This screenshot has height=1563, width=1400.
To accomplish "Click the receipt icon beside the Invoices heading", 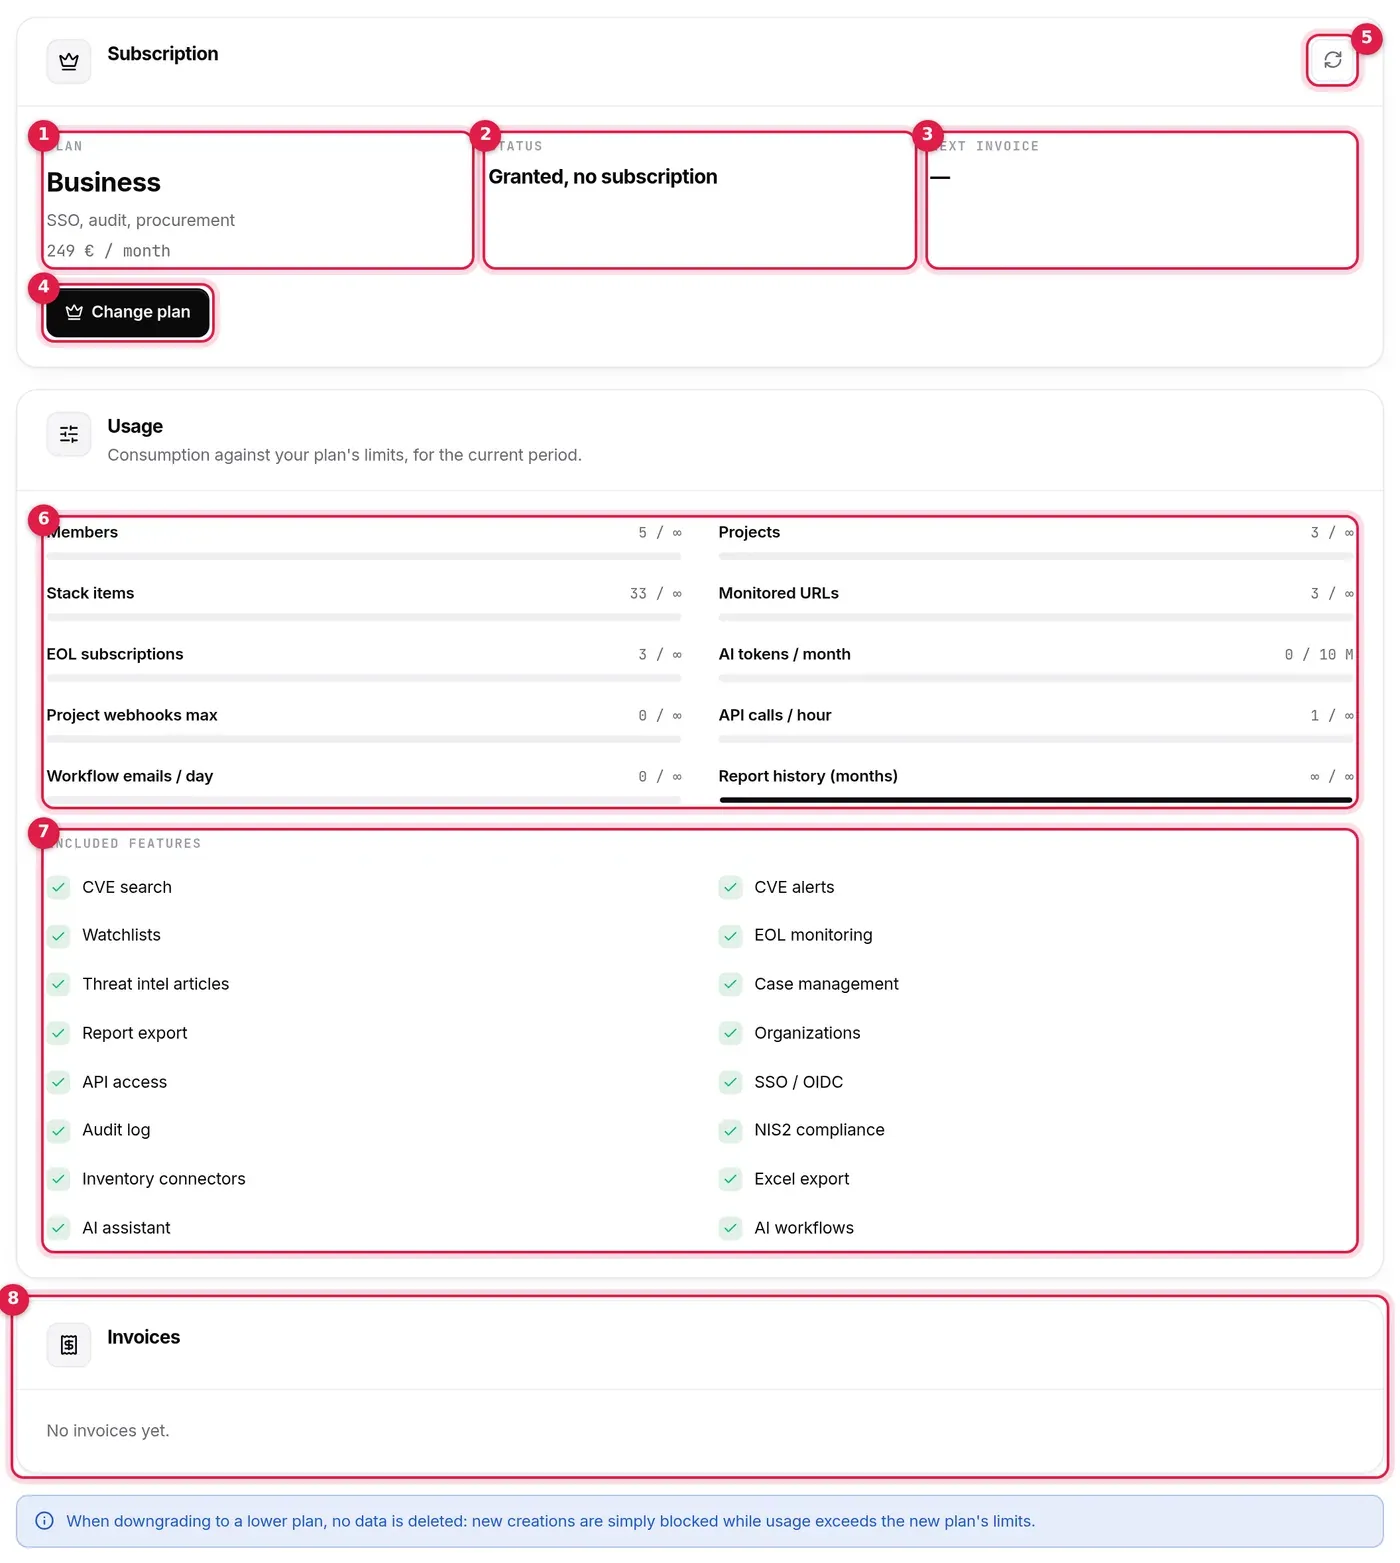I will click(x=69, y=1345).
